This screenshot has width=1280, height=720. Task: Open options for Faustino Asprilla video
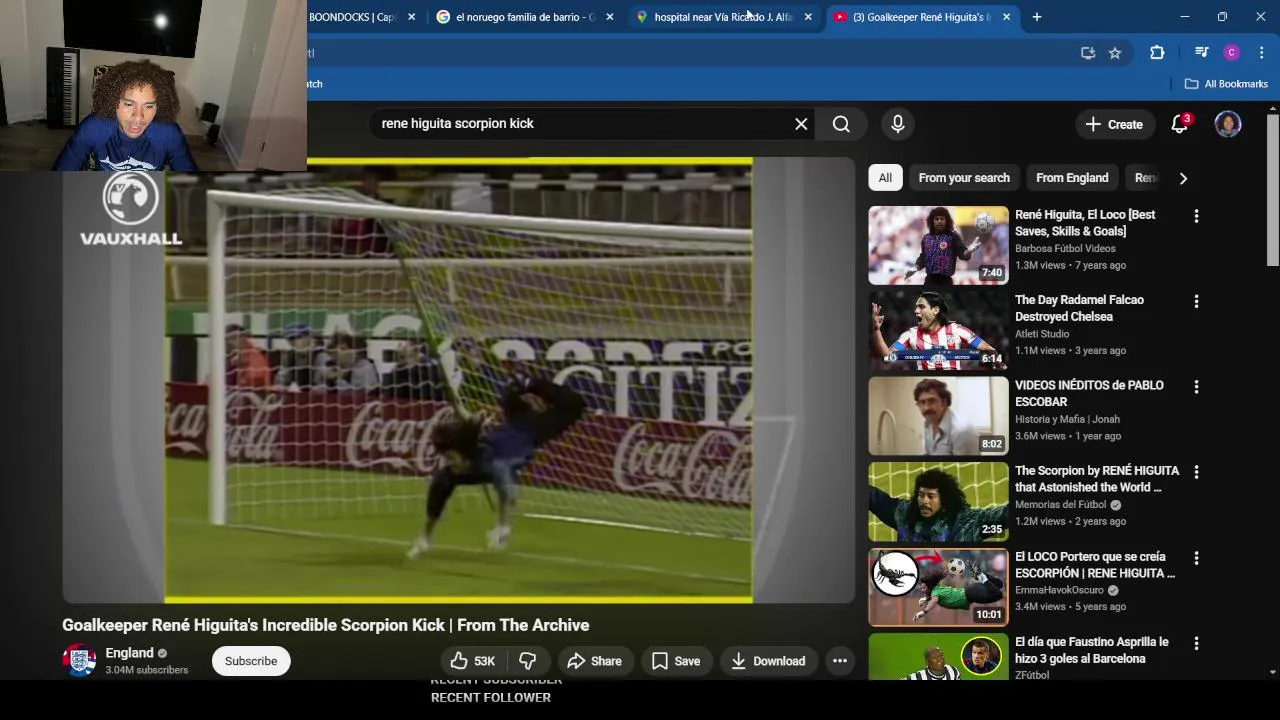click(1196, 643)
